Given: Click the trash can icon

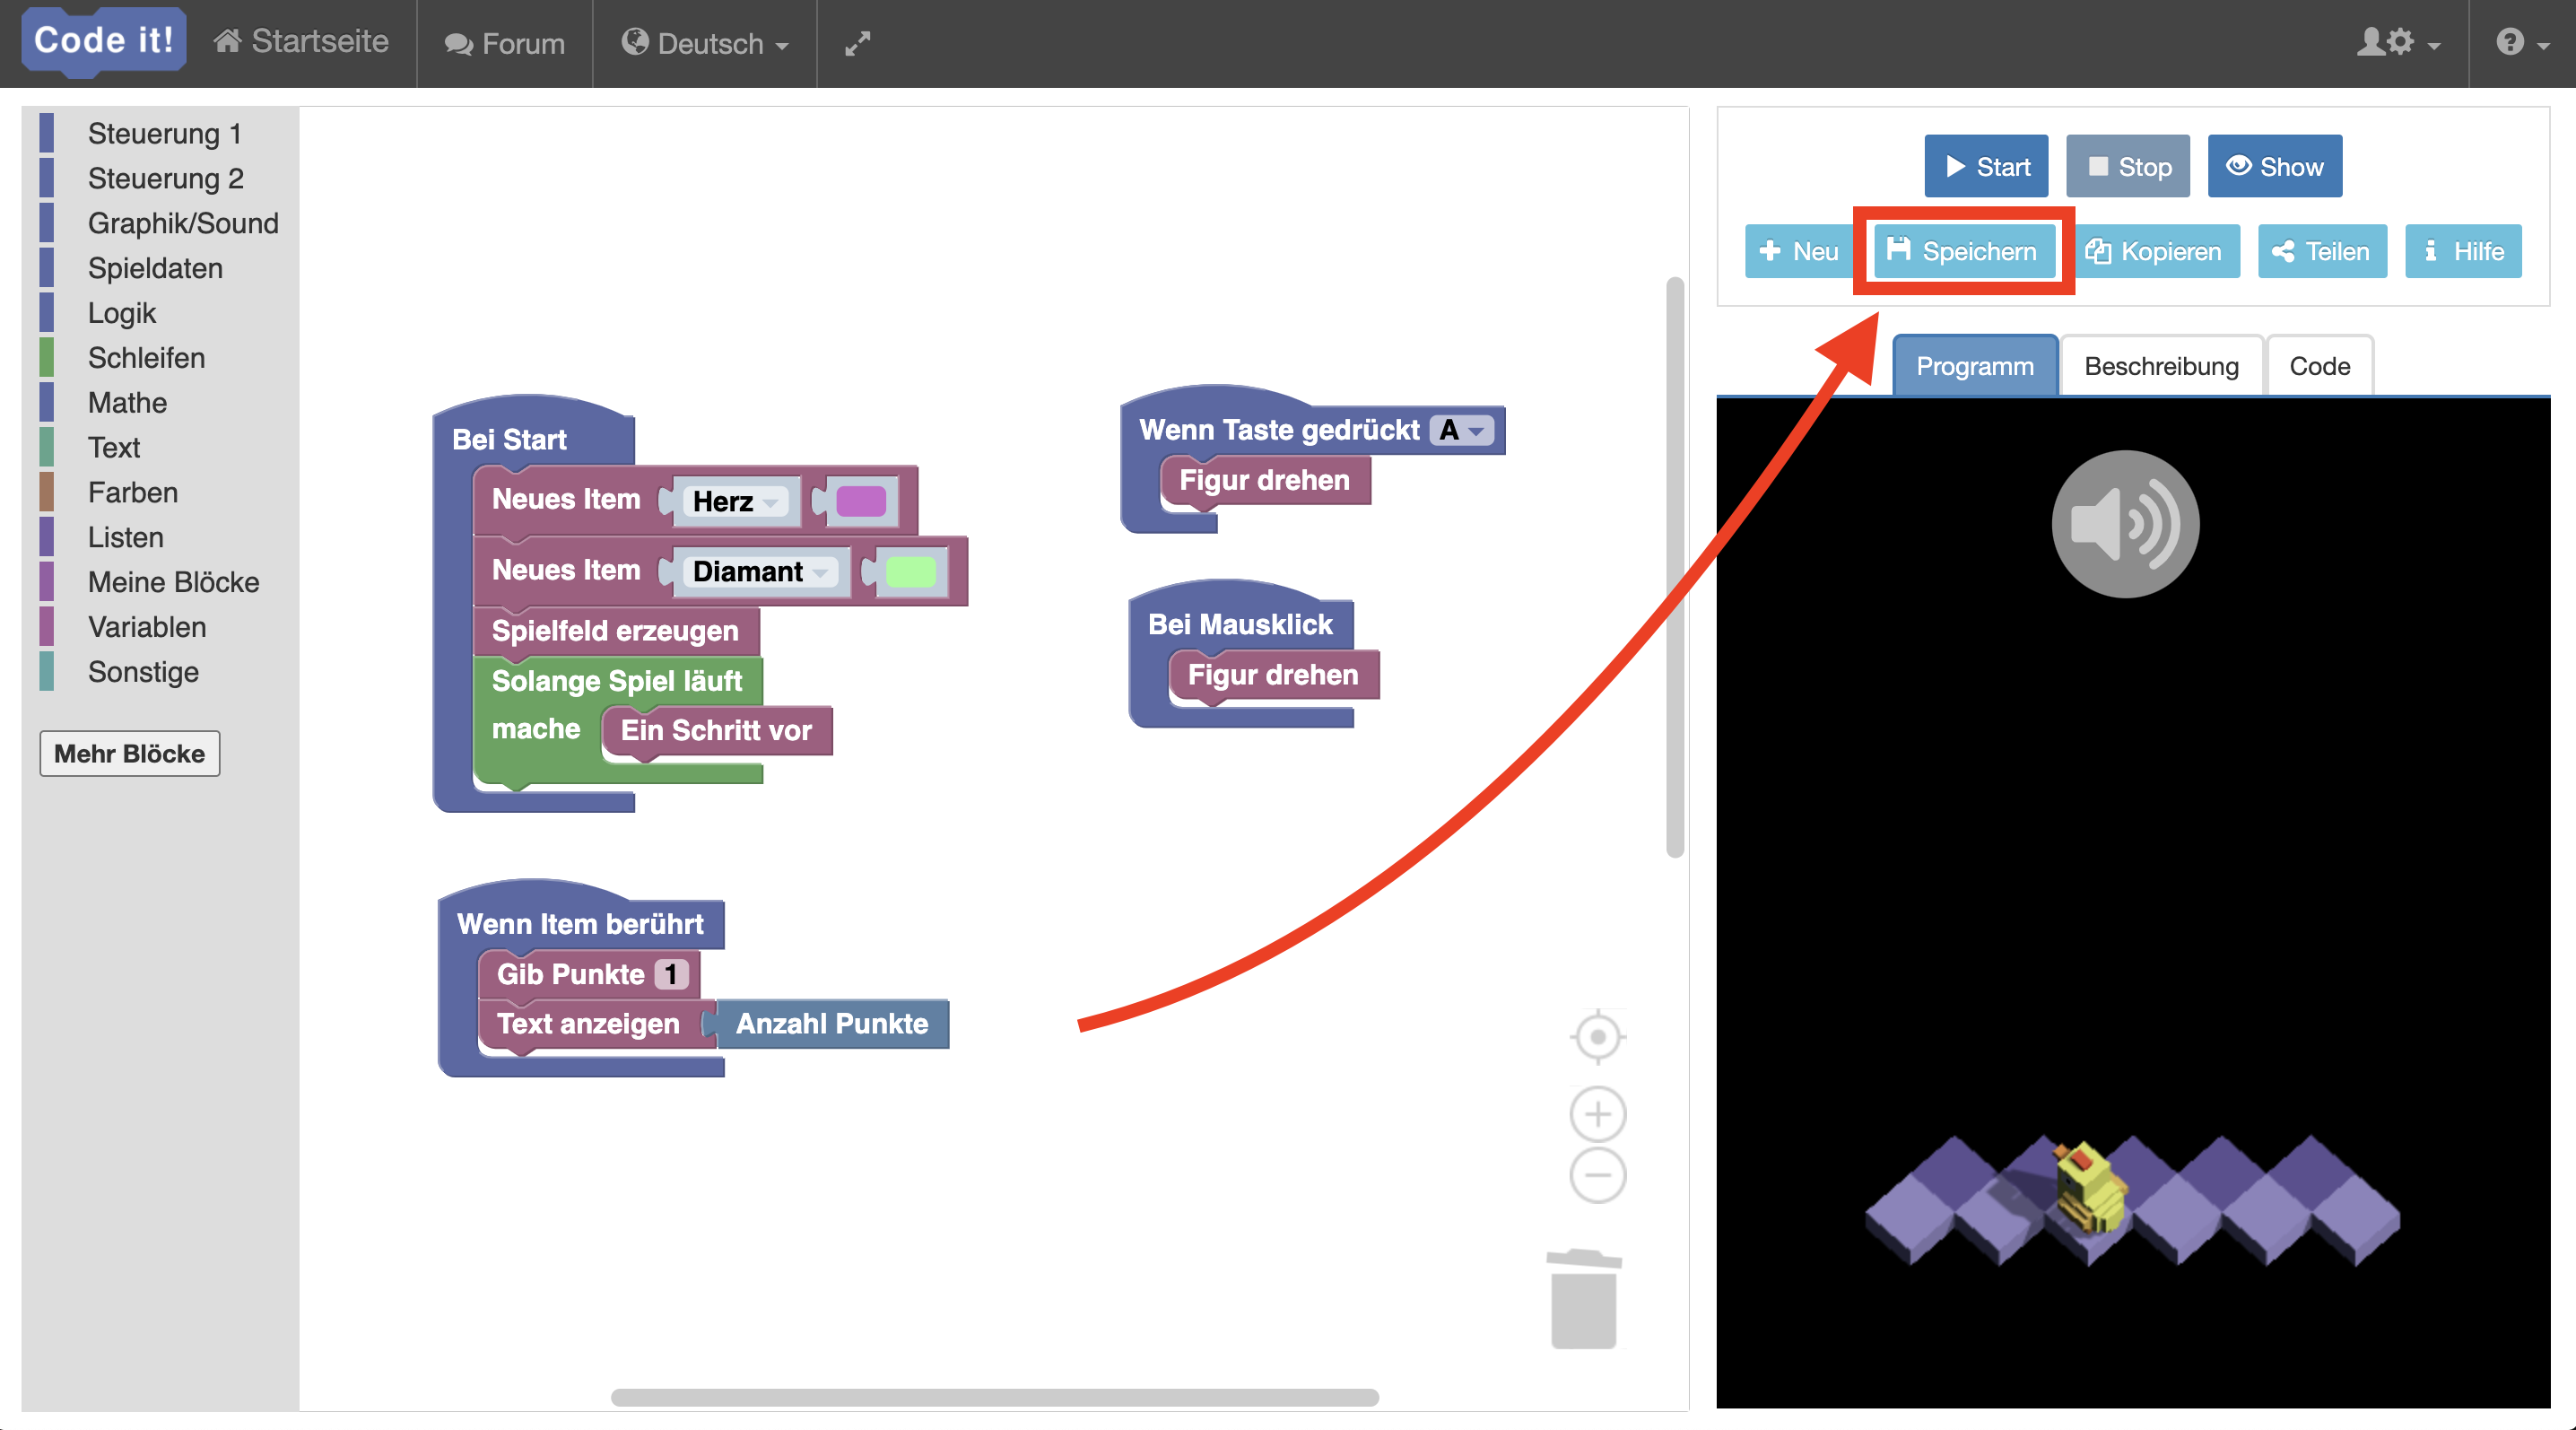Looking at the screenshot, I should tap(1583, 1300).
